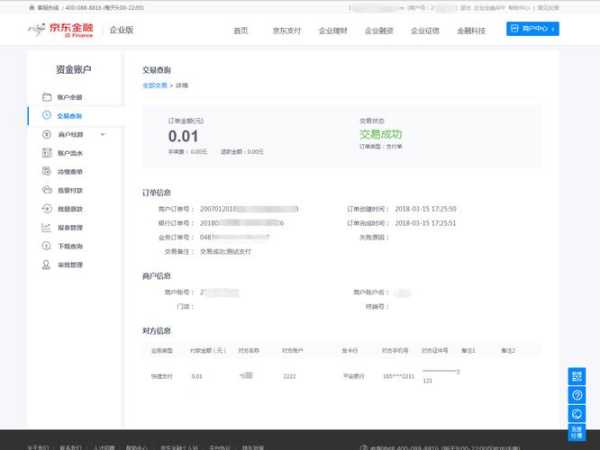
Task: Expand the 商户结算 submenu arrow in sidebar
Action: coord(103,134)
